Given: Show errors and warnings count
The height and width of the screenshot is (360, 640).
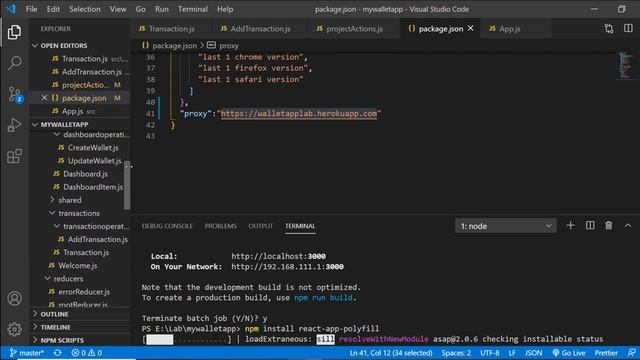Looking at the screenshot, I should (x=87, y=353).
